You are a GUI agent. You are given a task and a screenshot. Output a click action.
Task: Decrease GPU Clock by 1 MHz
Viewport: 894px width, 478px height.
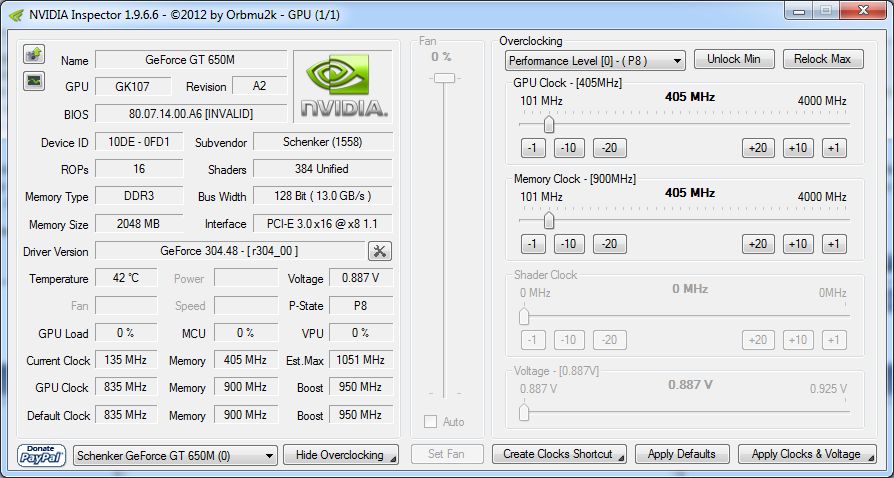[x=533, y=148]
